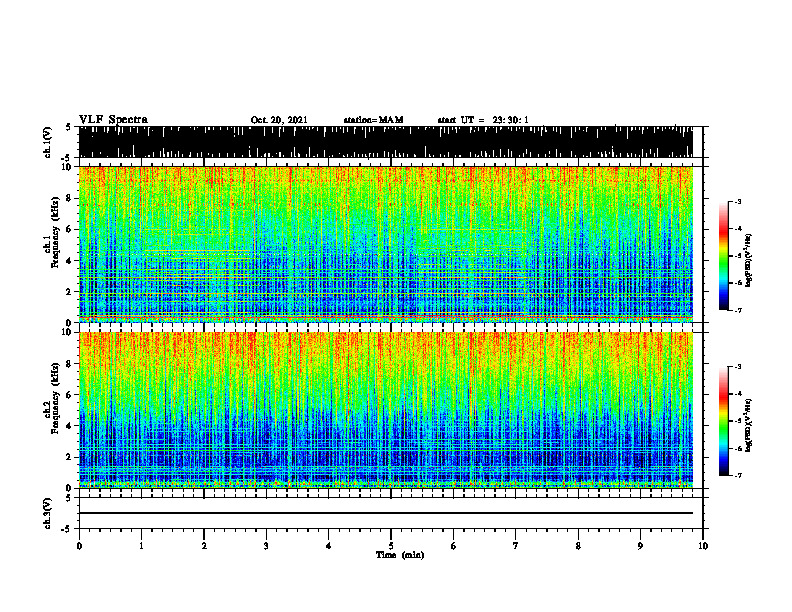Click time axis tick label "1"

(141, 546)
